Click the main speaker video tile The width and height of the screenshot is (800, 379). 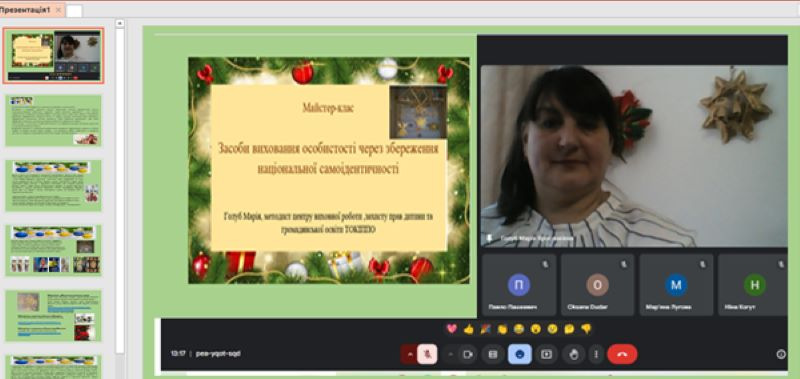tap(634, 156)
